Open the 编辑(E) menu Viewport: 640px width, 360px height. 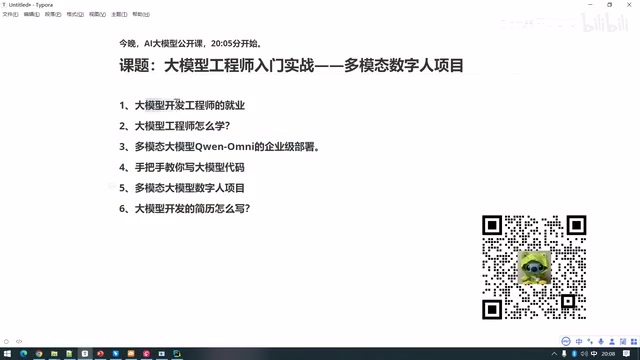point(31,14)
